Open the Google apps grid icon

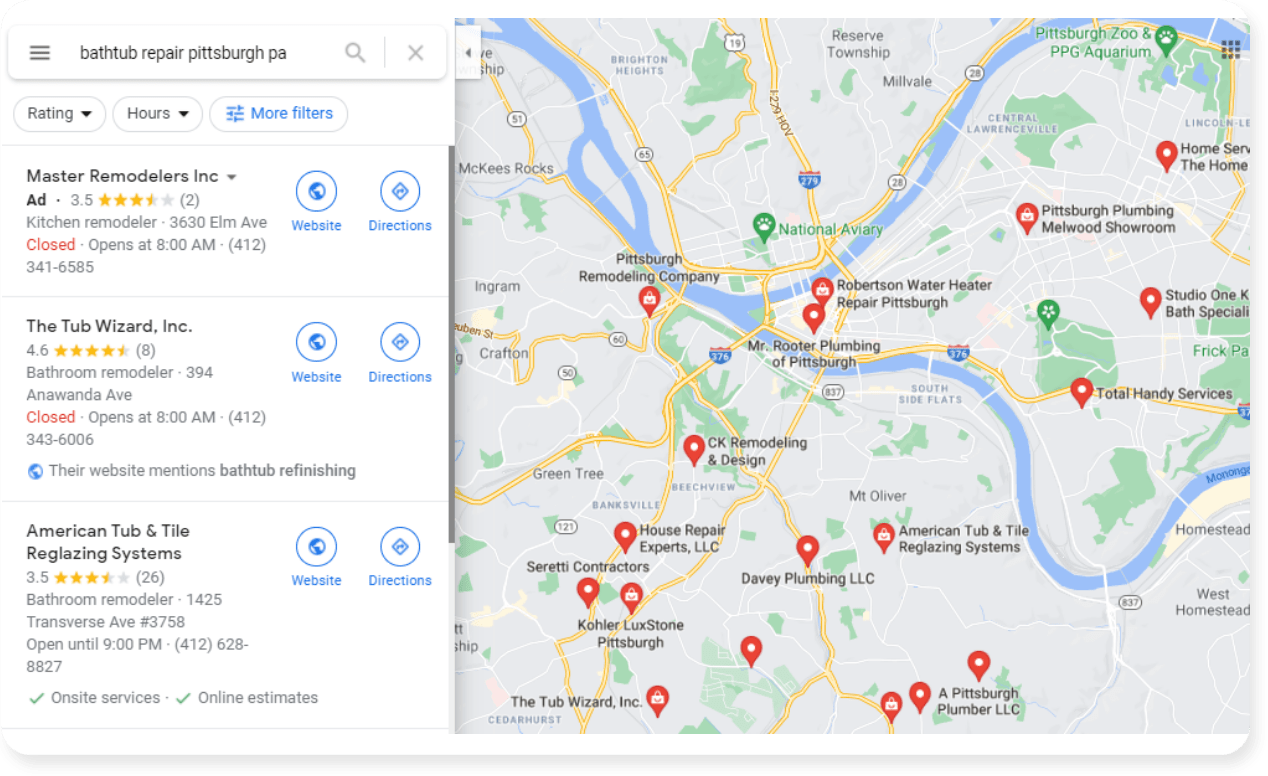(1231, 49)
